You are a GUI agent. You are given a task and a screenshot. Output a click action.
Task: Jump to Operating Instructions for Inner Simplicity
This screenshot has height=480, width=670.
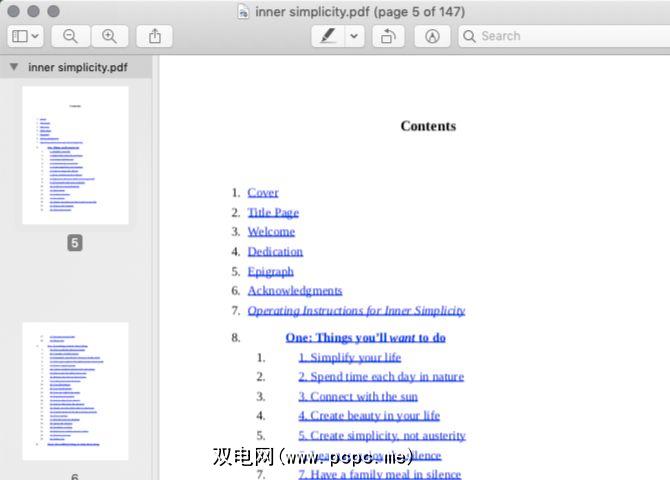(356, 310)
